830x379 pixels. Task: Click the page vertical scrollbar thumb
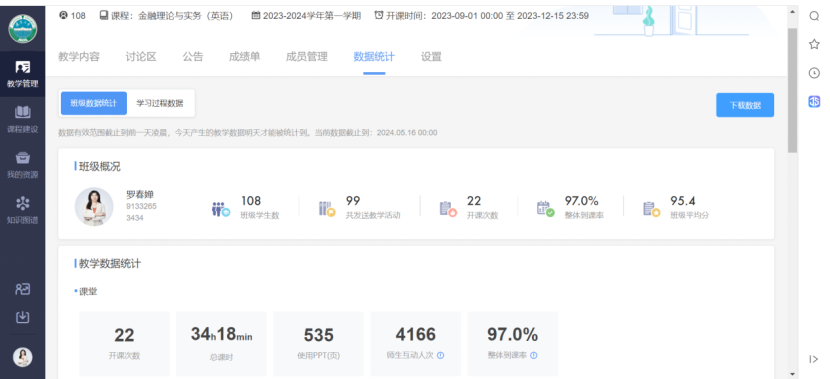(792, 90)
